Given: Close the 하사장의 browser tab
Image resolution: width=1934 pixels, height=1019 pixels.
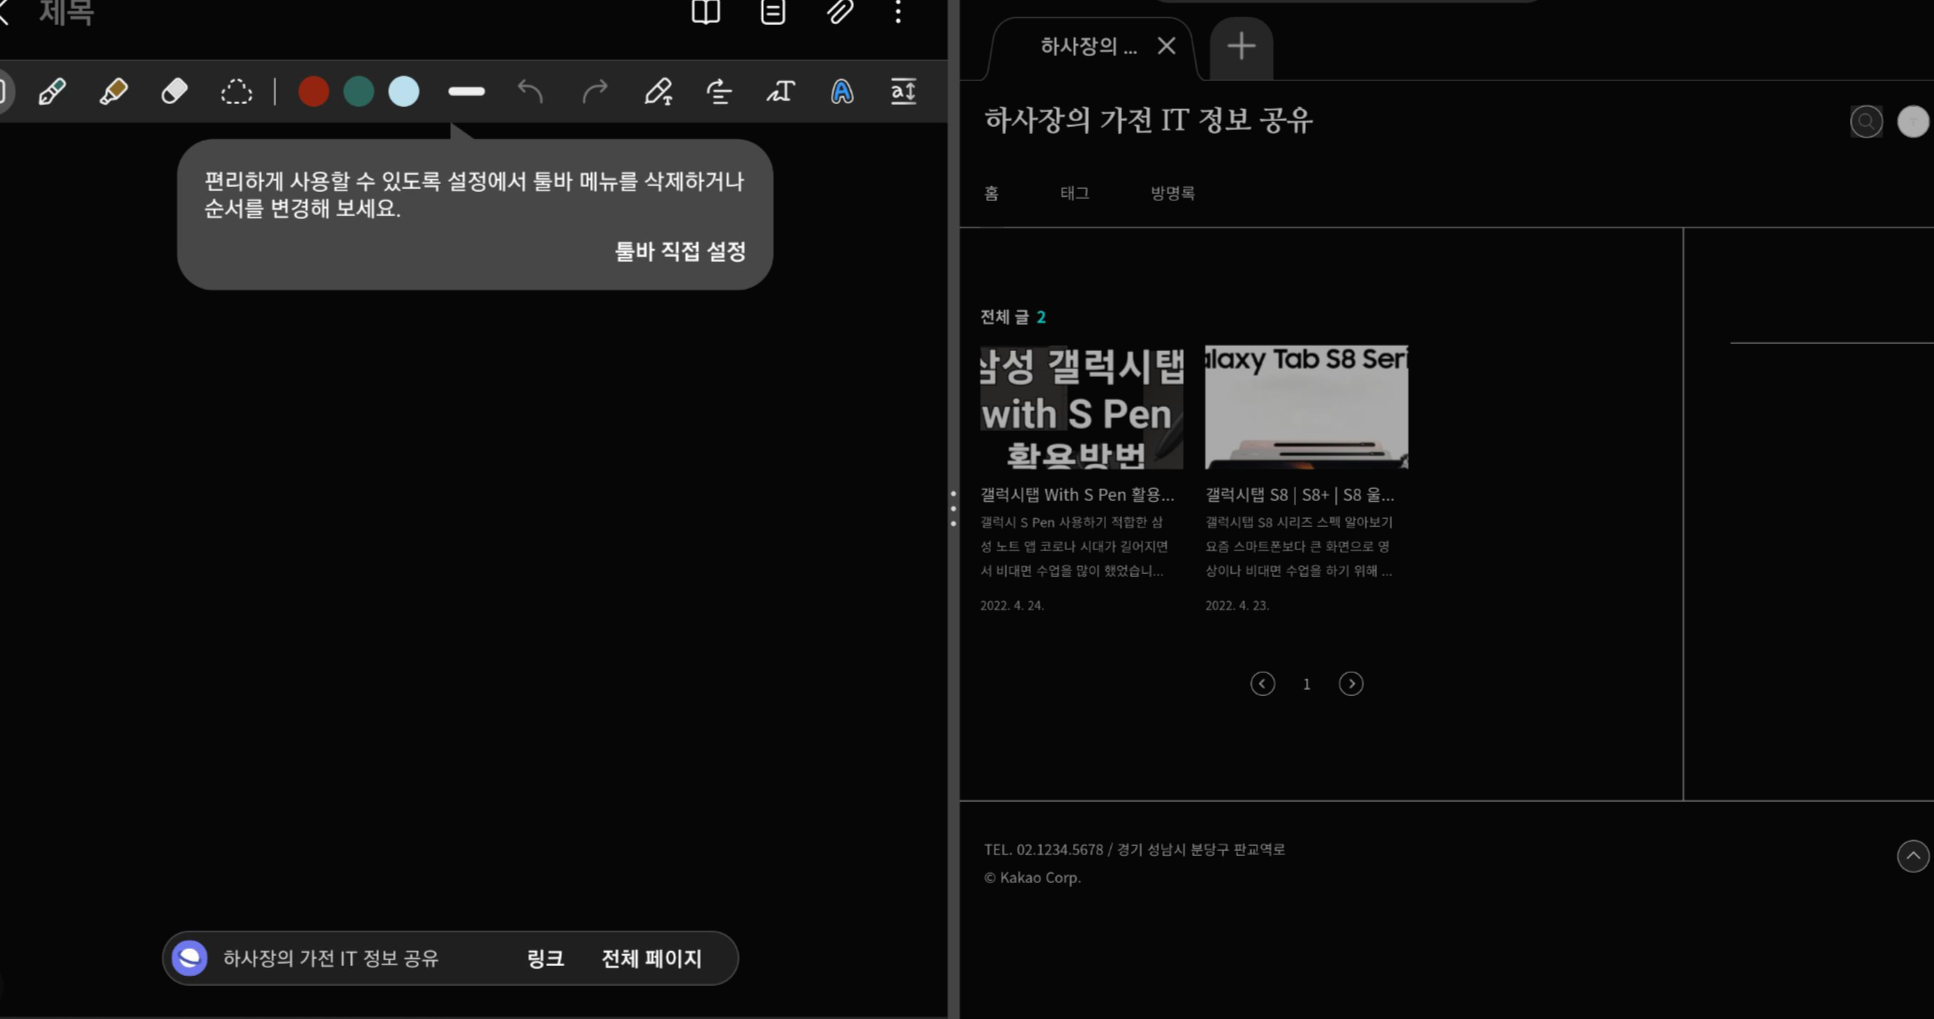Looking at the screenshot, I should click(1166, 46).
